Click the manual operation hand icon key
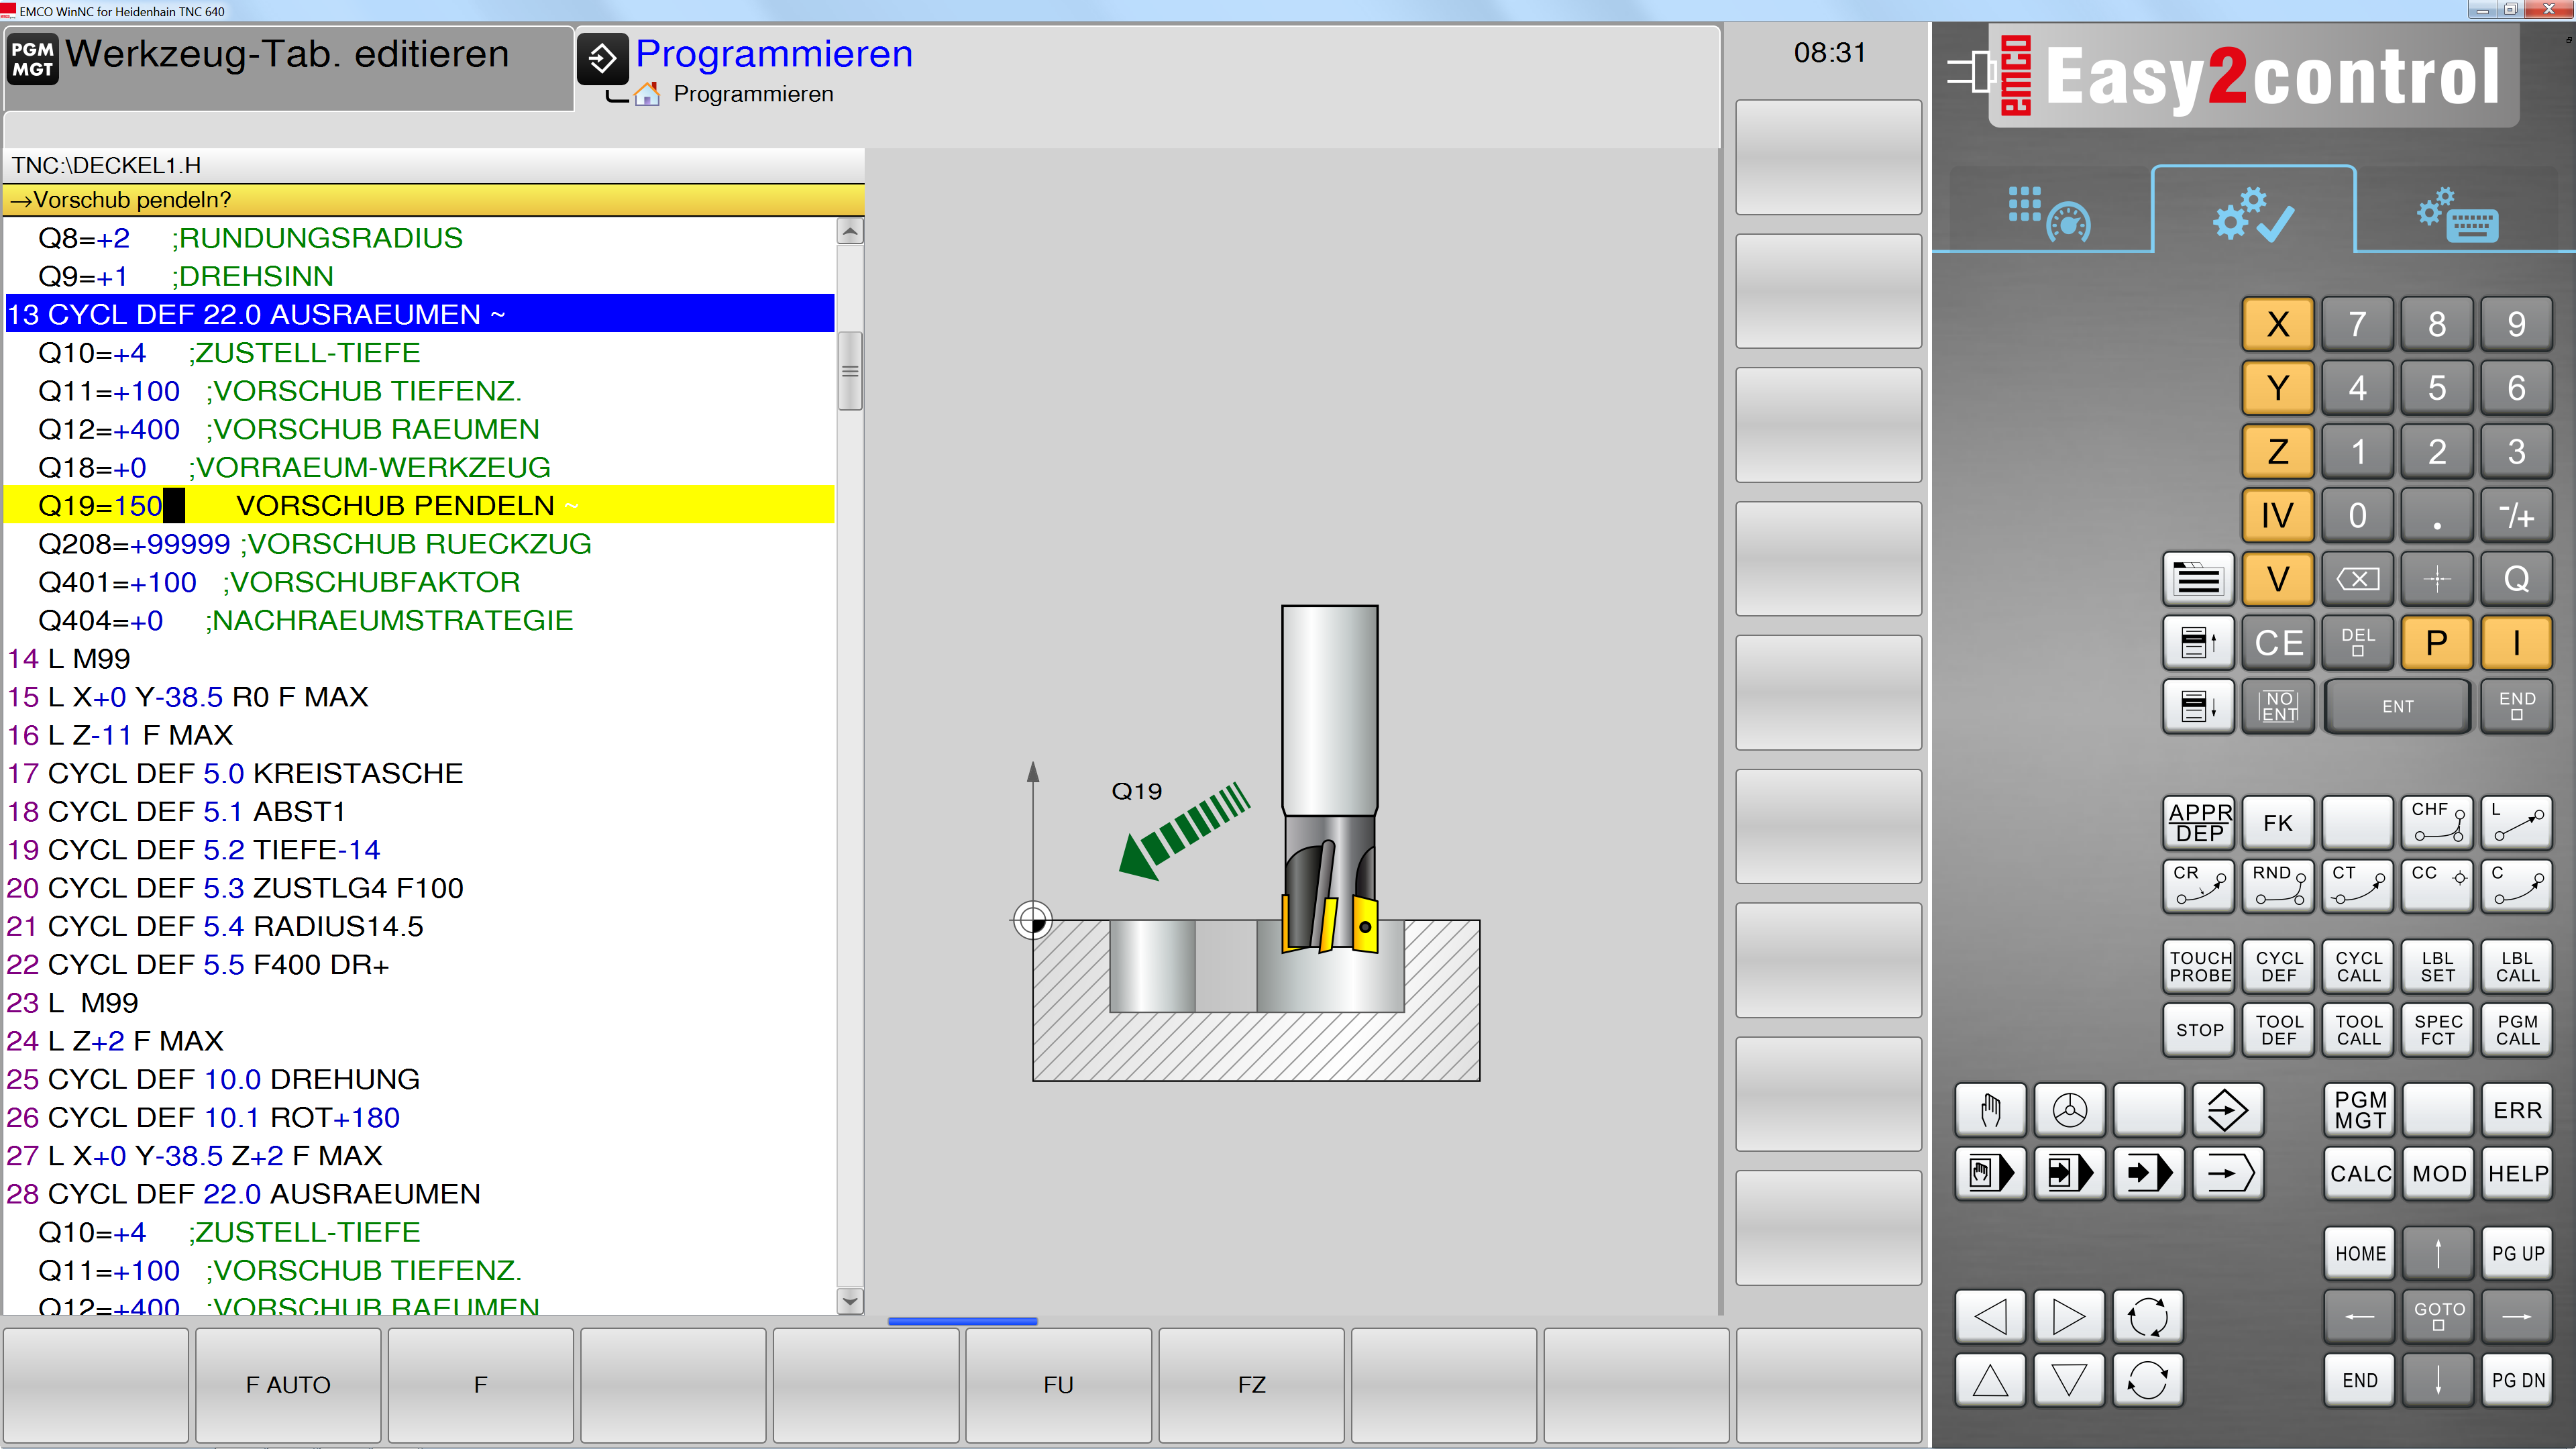Image resolution: width=2576 pixels, height=1449 pixels. point(1990,1110)
